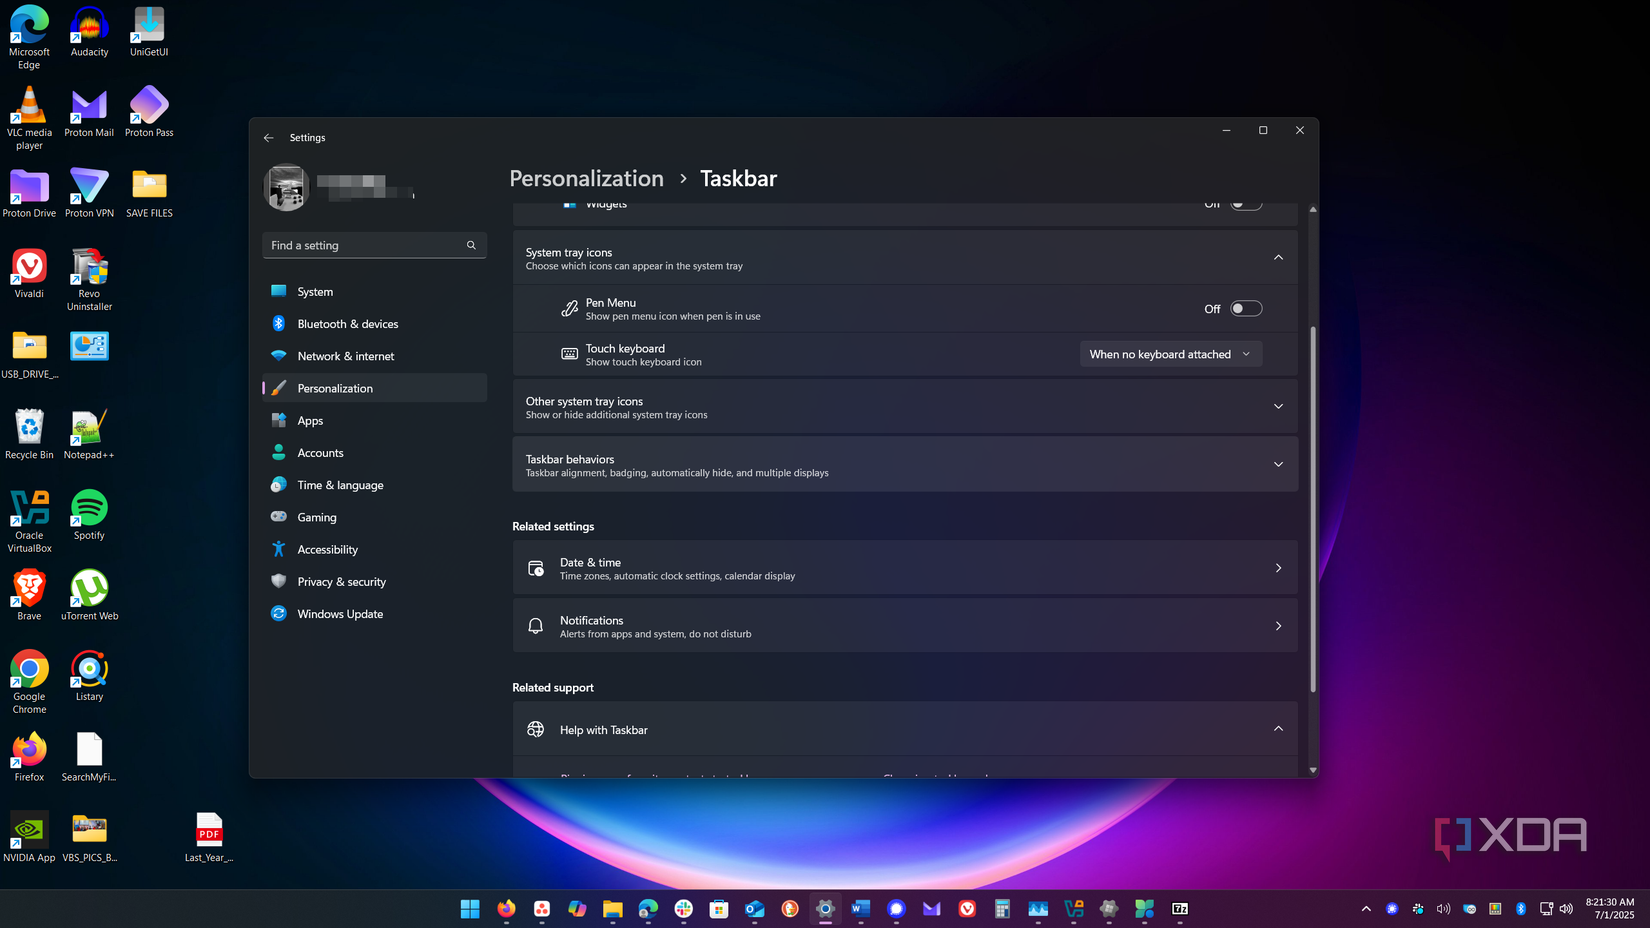This screenshot has height=928, width=1650.
Task: Launch the Oracle VirtualBox shortcut
Action: (29, 521)
